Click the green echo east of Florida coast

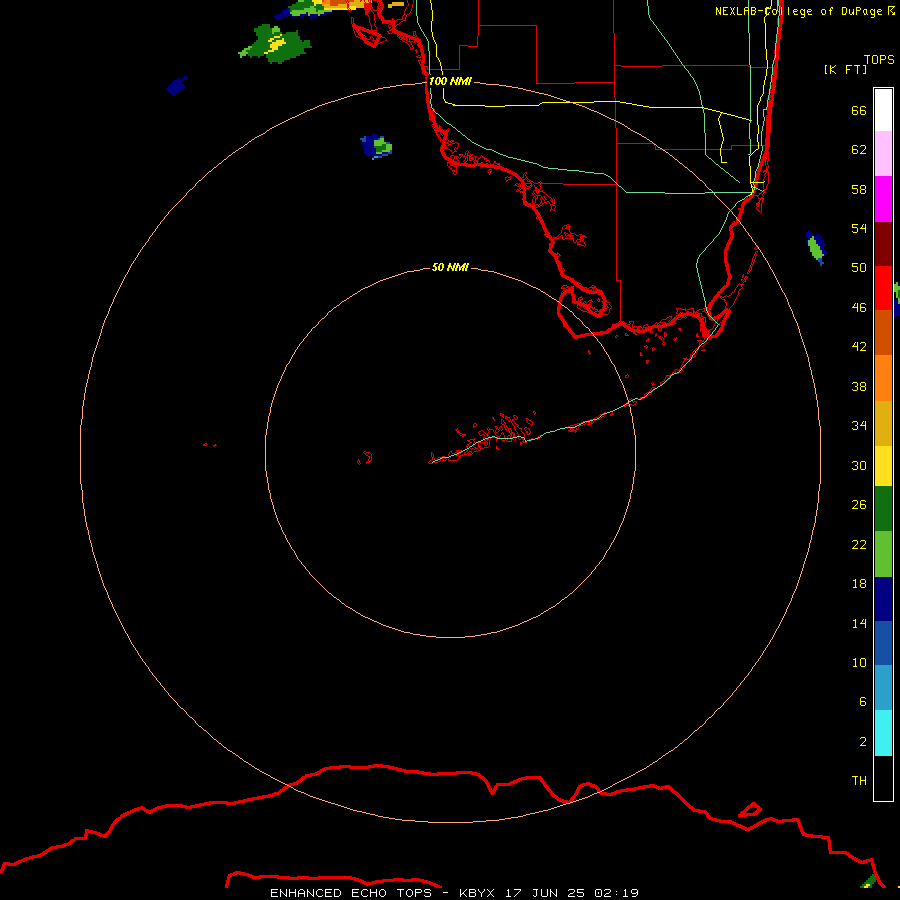(816, 248)
